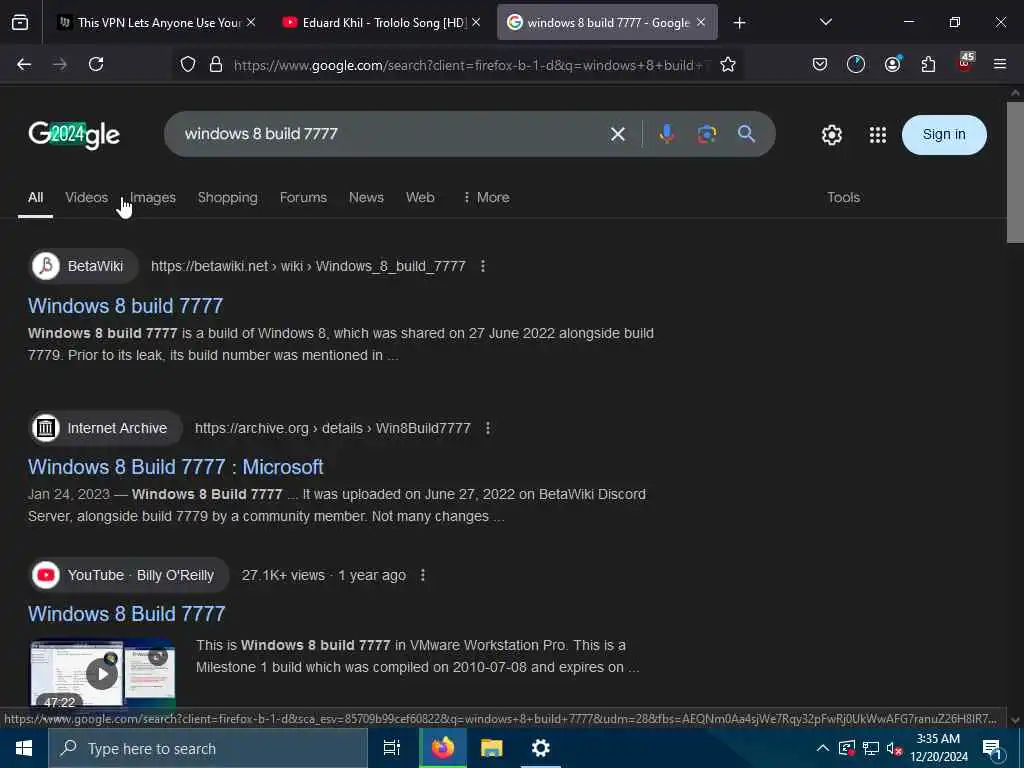Reload the current page
This screenshot has height=768, width=1024.
pos(96,64)
